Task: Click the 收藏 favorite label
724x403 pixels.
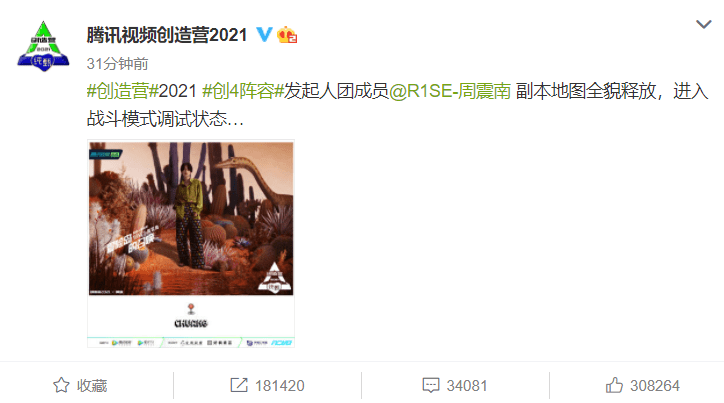Action: (x=92, y=385)
